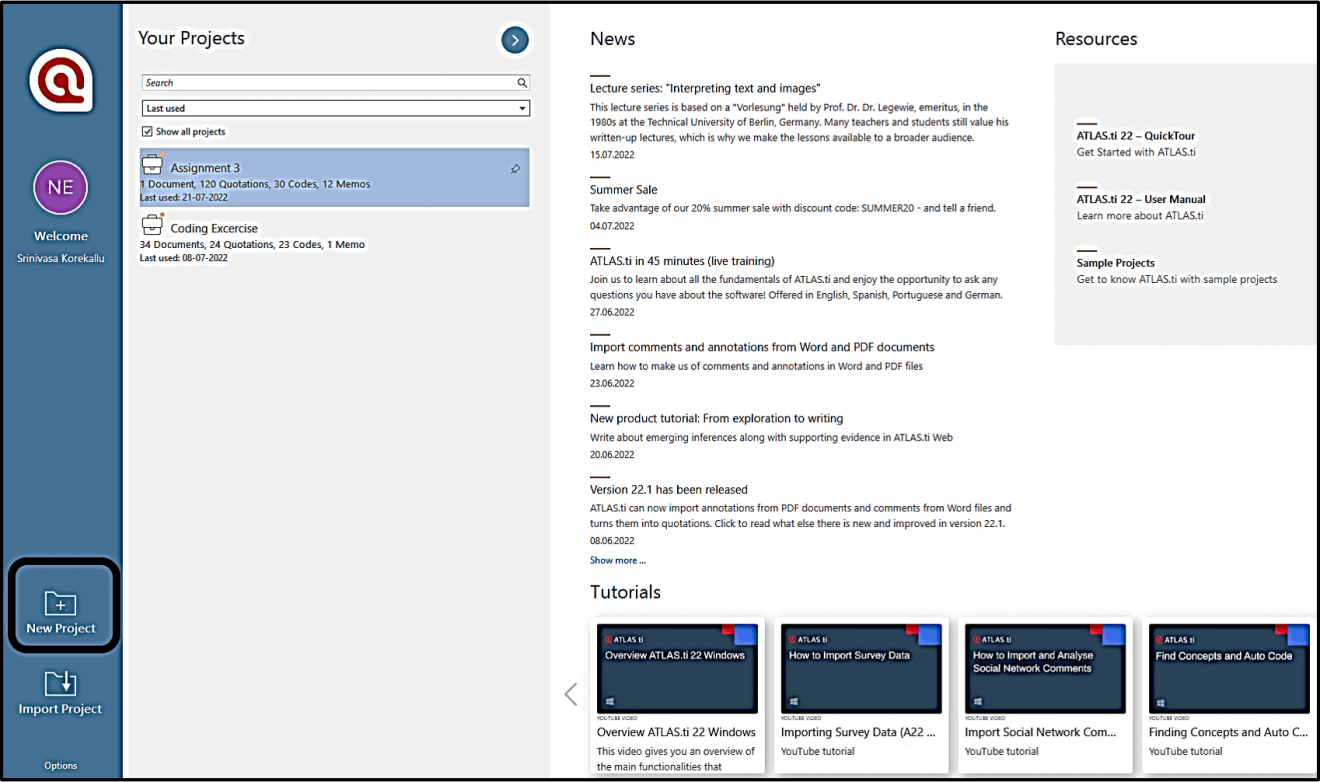Click the left chevron in the Tutorials carousel
This screenshot has height=782, width=1320.
[x=570, y=693]
